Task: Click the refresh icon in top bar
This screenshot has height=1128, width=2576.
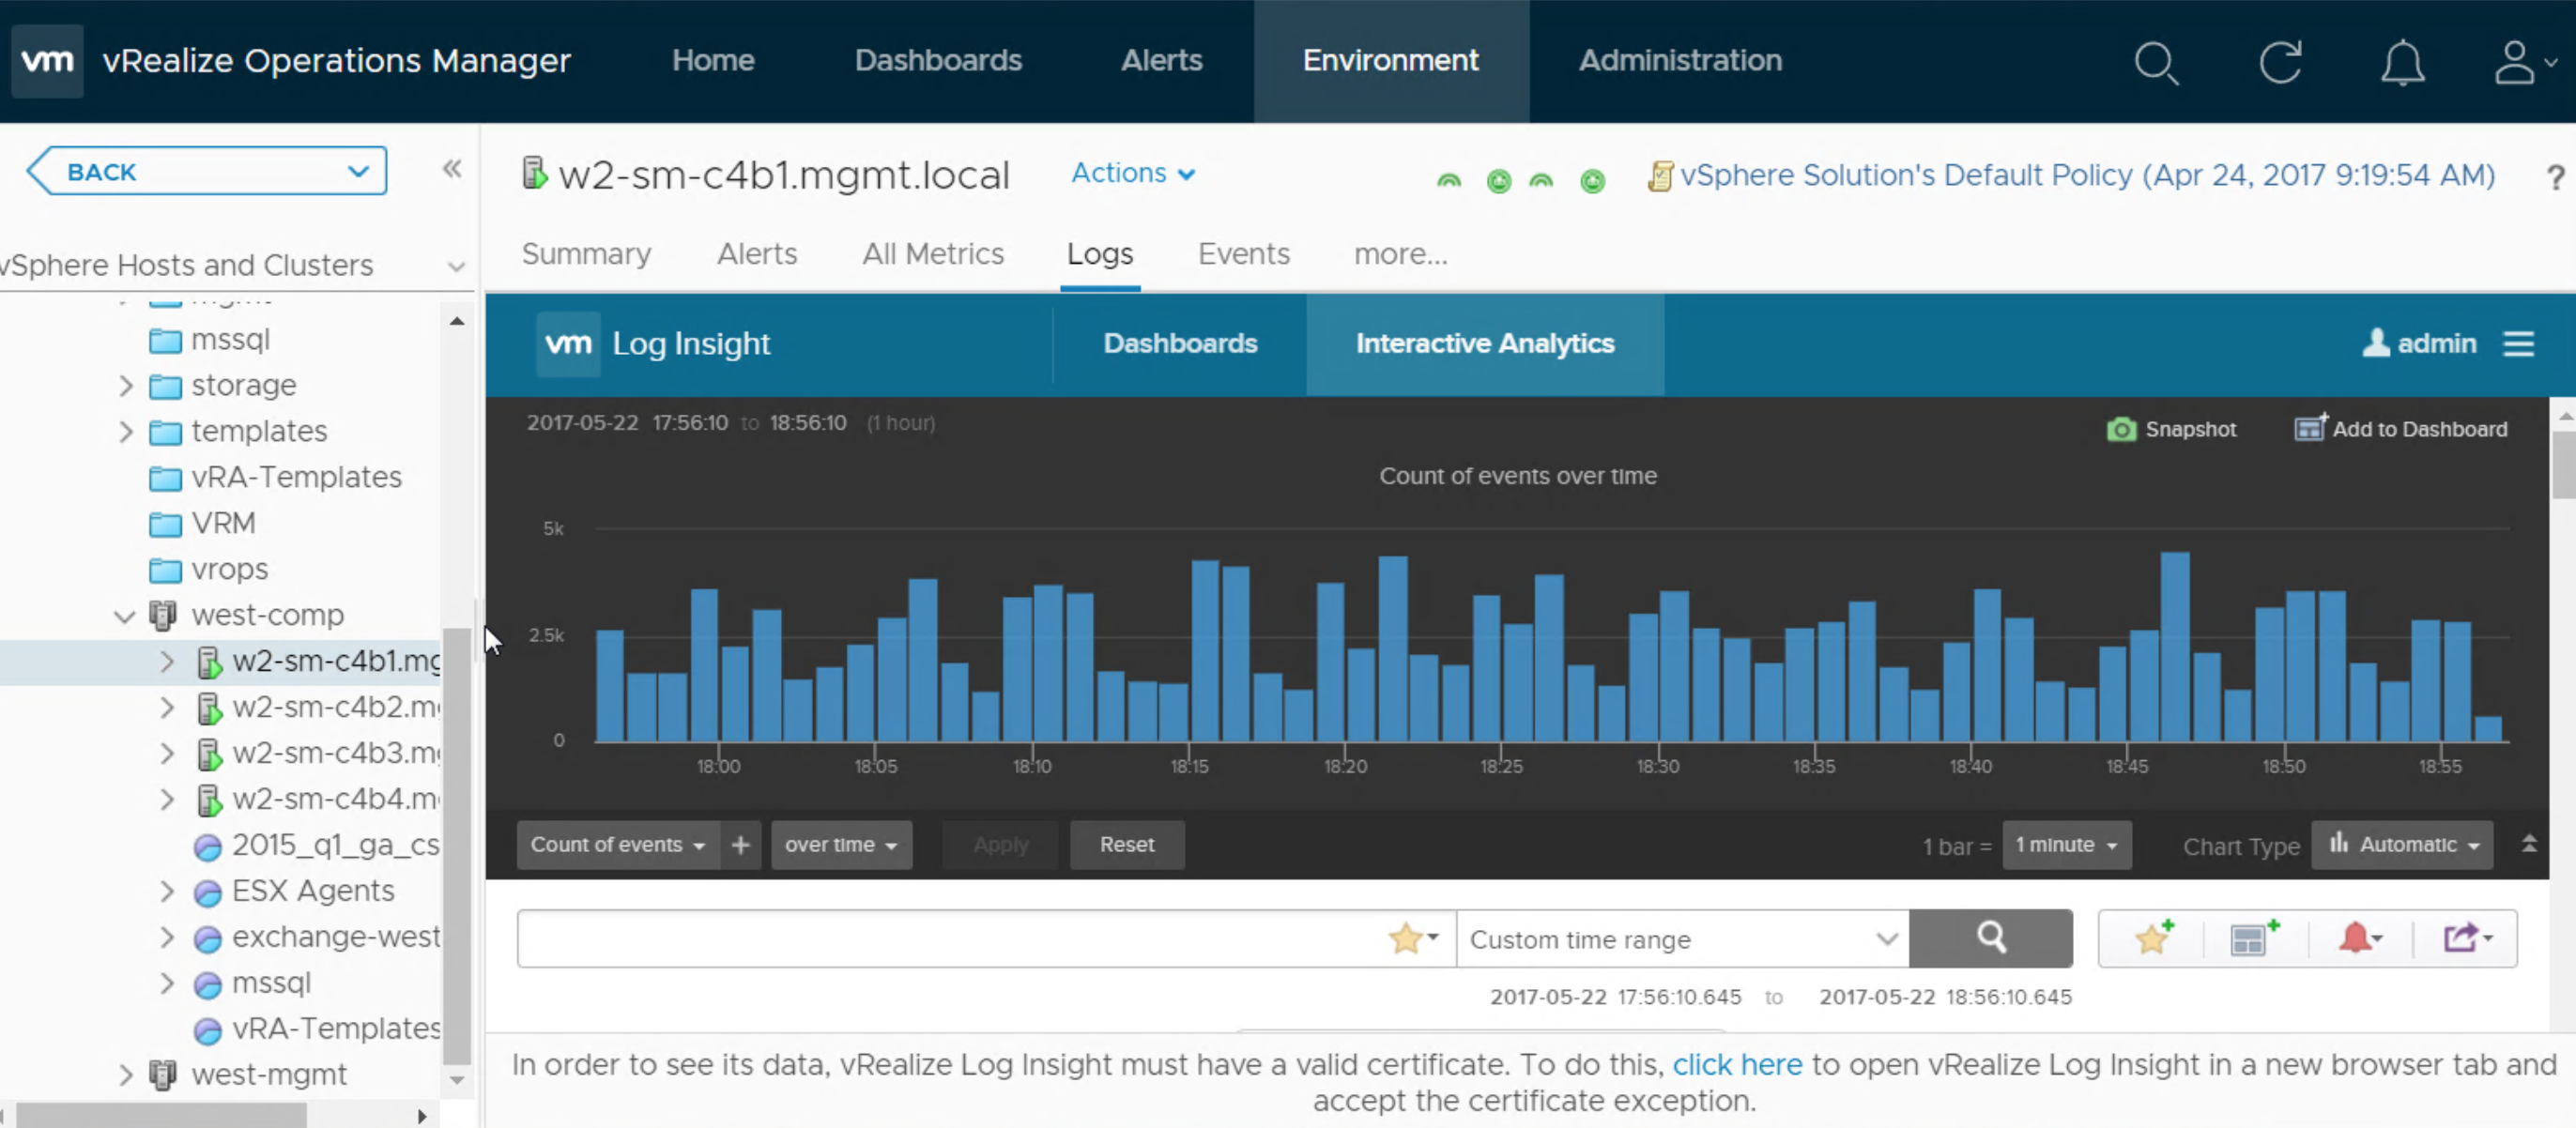Action: pyautogui.click(x=2280, y=62)
